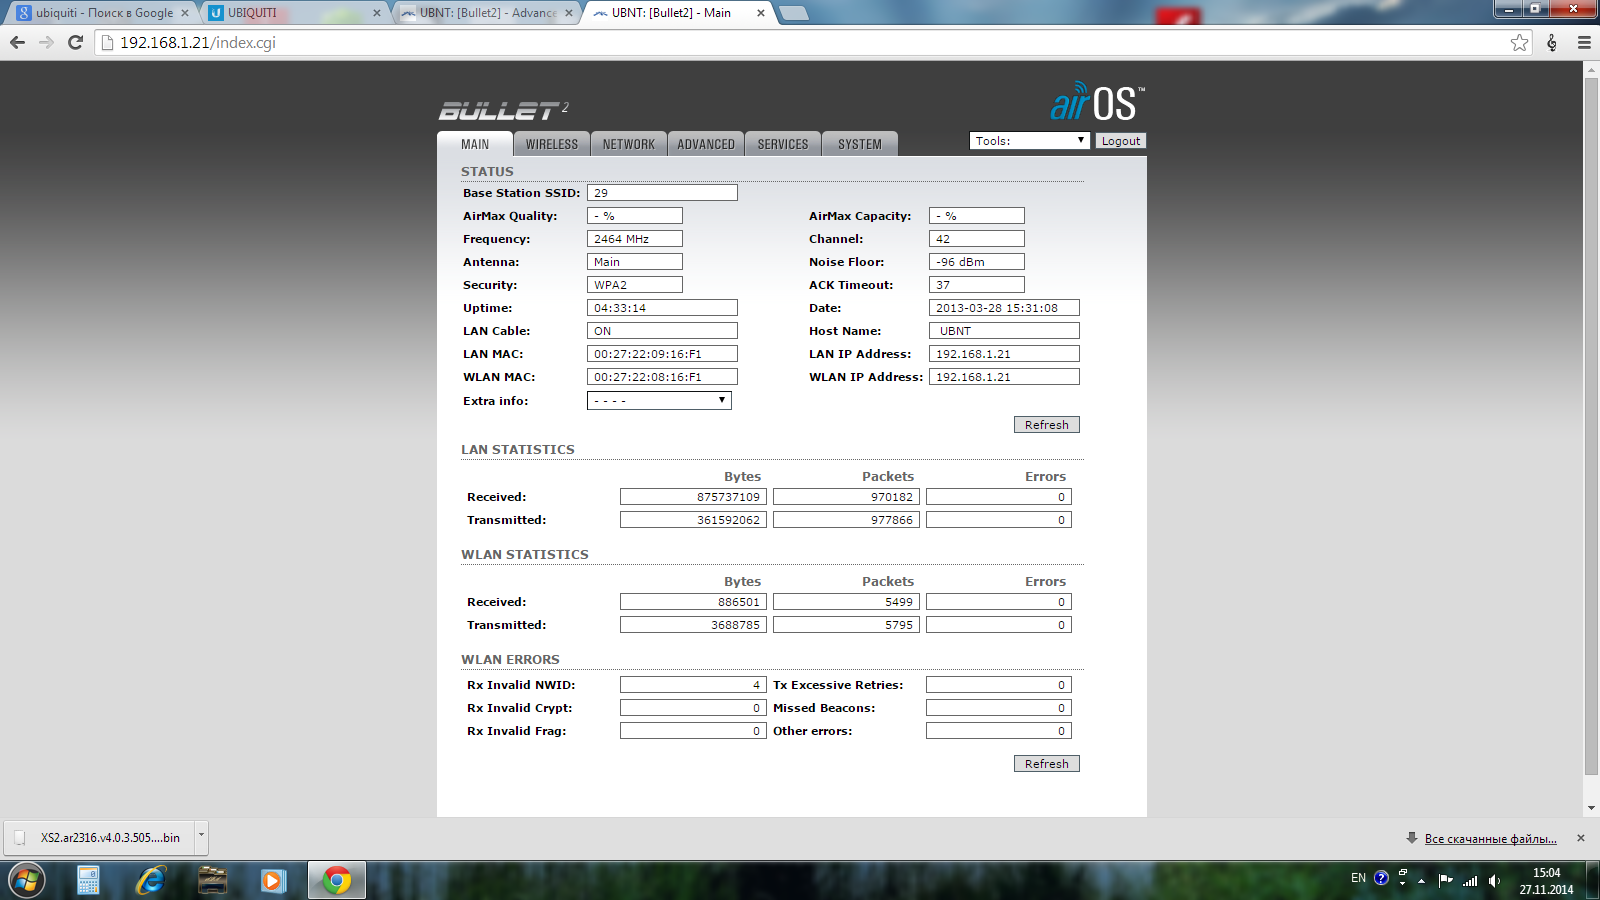The image size is (1600, 900).
Task: Click the address bar URL
Action: [198, 42]
